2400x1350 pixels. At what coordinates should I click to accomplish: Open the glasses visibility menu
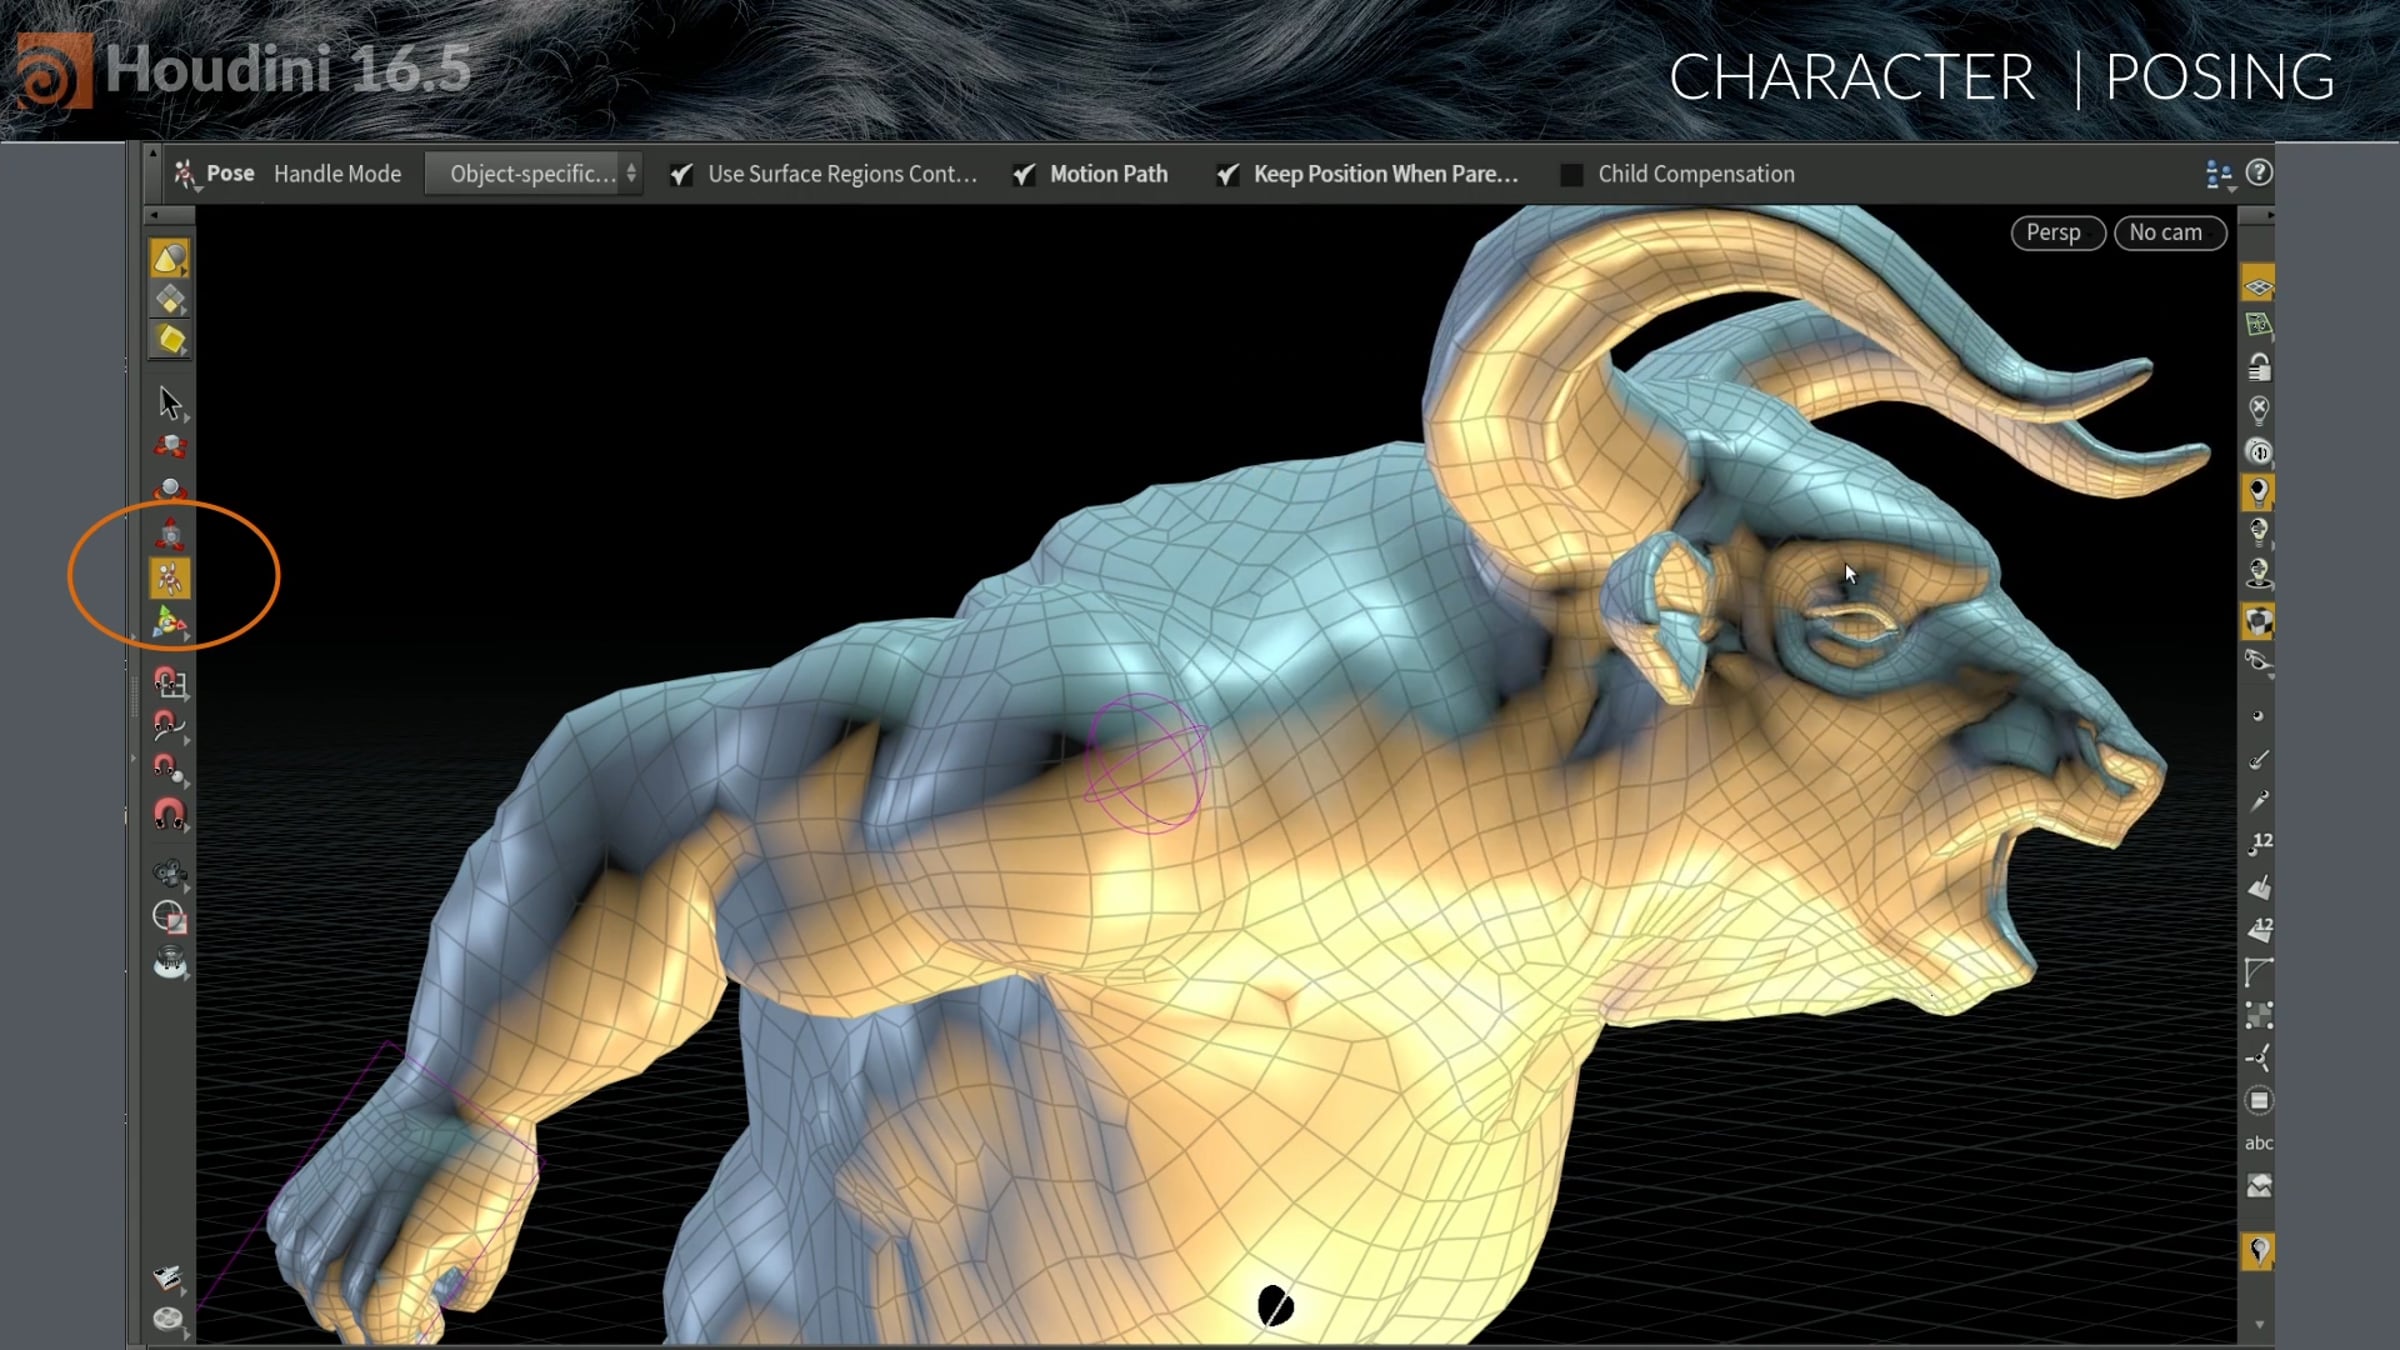(2258, 661)
